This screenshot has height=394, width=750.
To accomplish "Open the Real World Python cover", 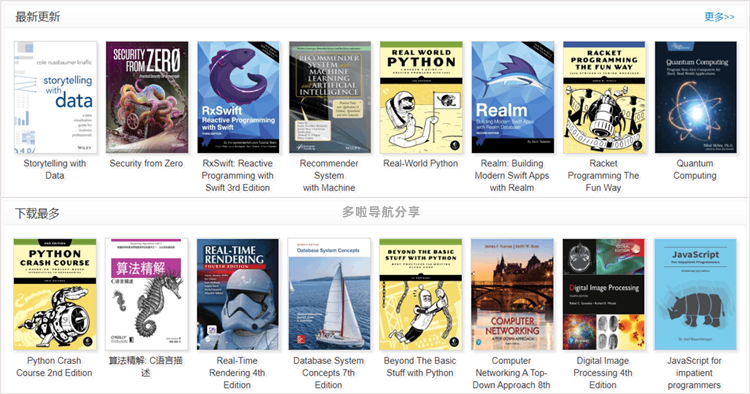I will (x=421, y=97).
